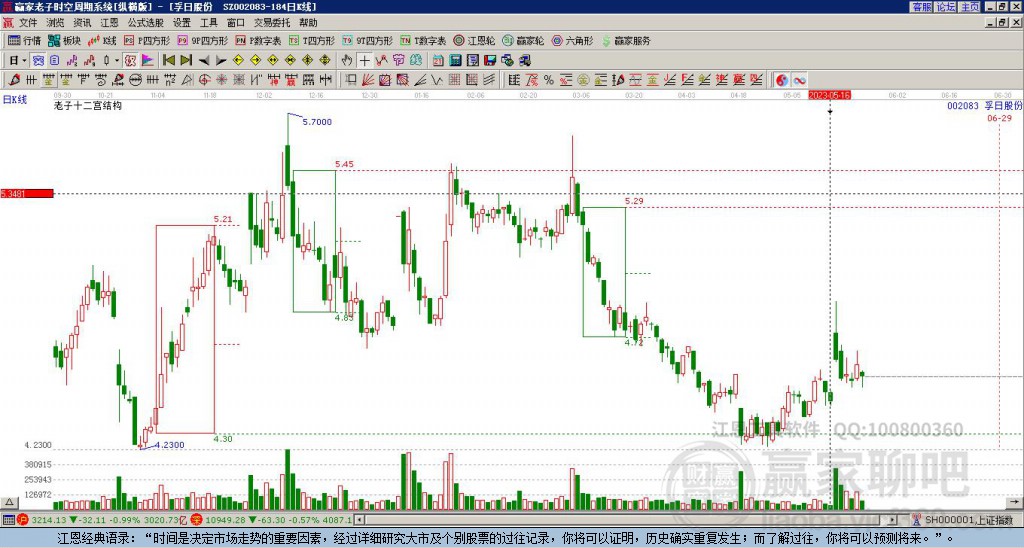Open the 交易委托 menu
Screen dimensions: 1024x548
(x=272, y=23)
